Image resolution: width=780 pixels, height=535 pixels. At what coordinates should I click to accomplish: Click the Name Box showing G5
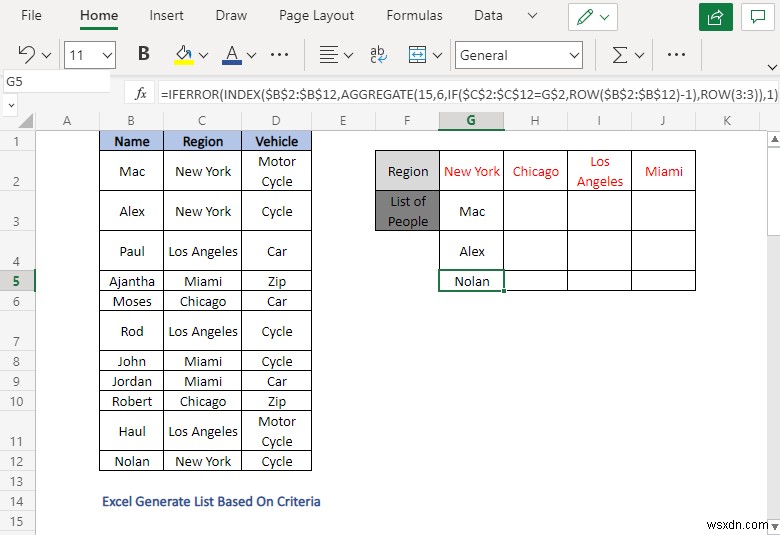[57, 81]
